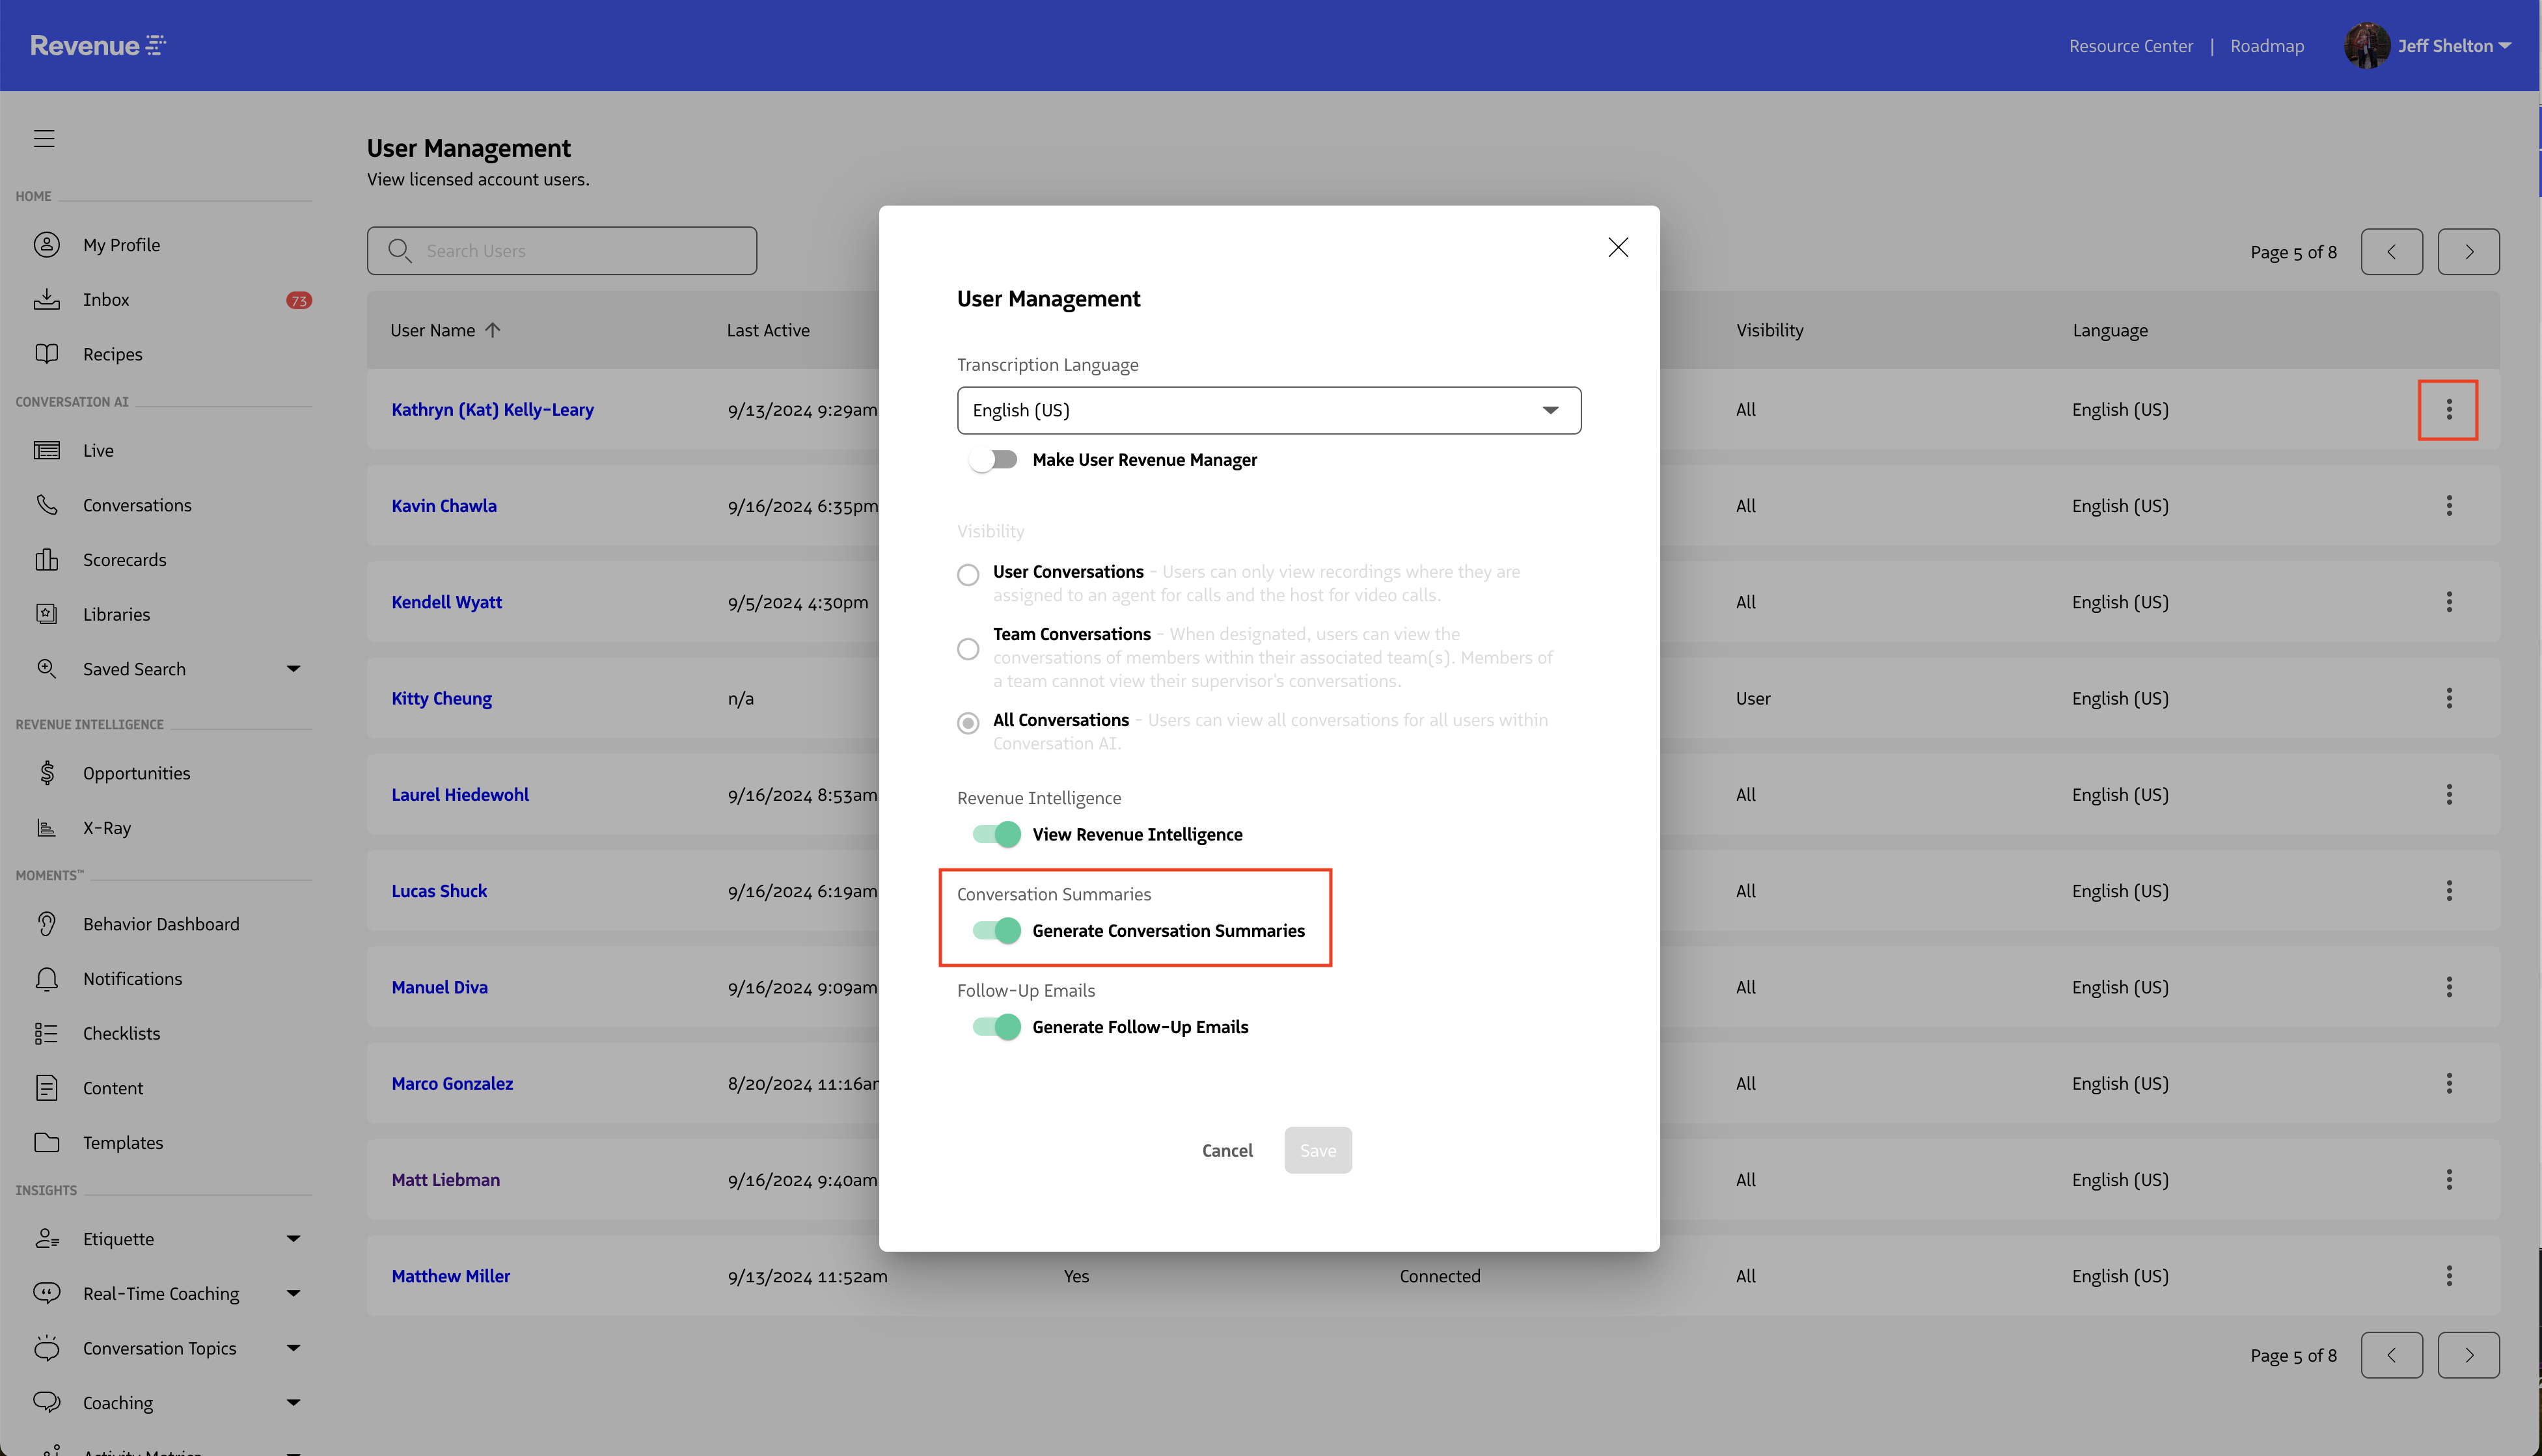This screenshot has width=2542, height=1456.
Task: Open the Conversations panel
Action: pyautogui.click(x=47, y=505)
